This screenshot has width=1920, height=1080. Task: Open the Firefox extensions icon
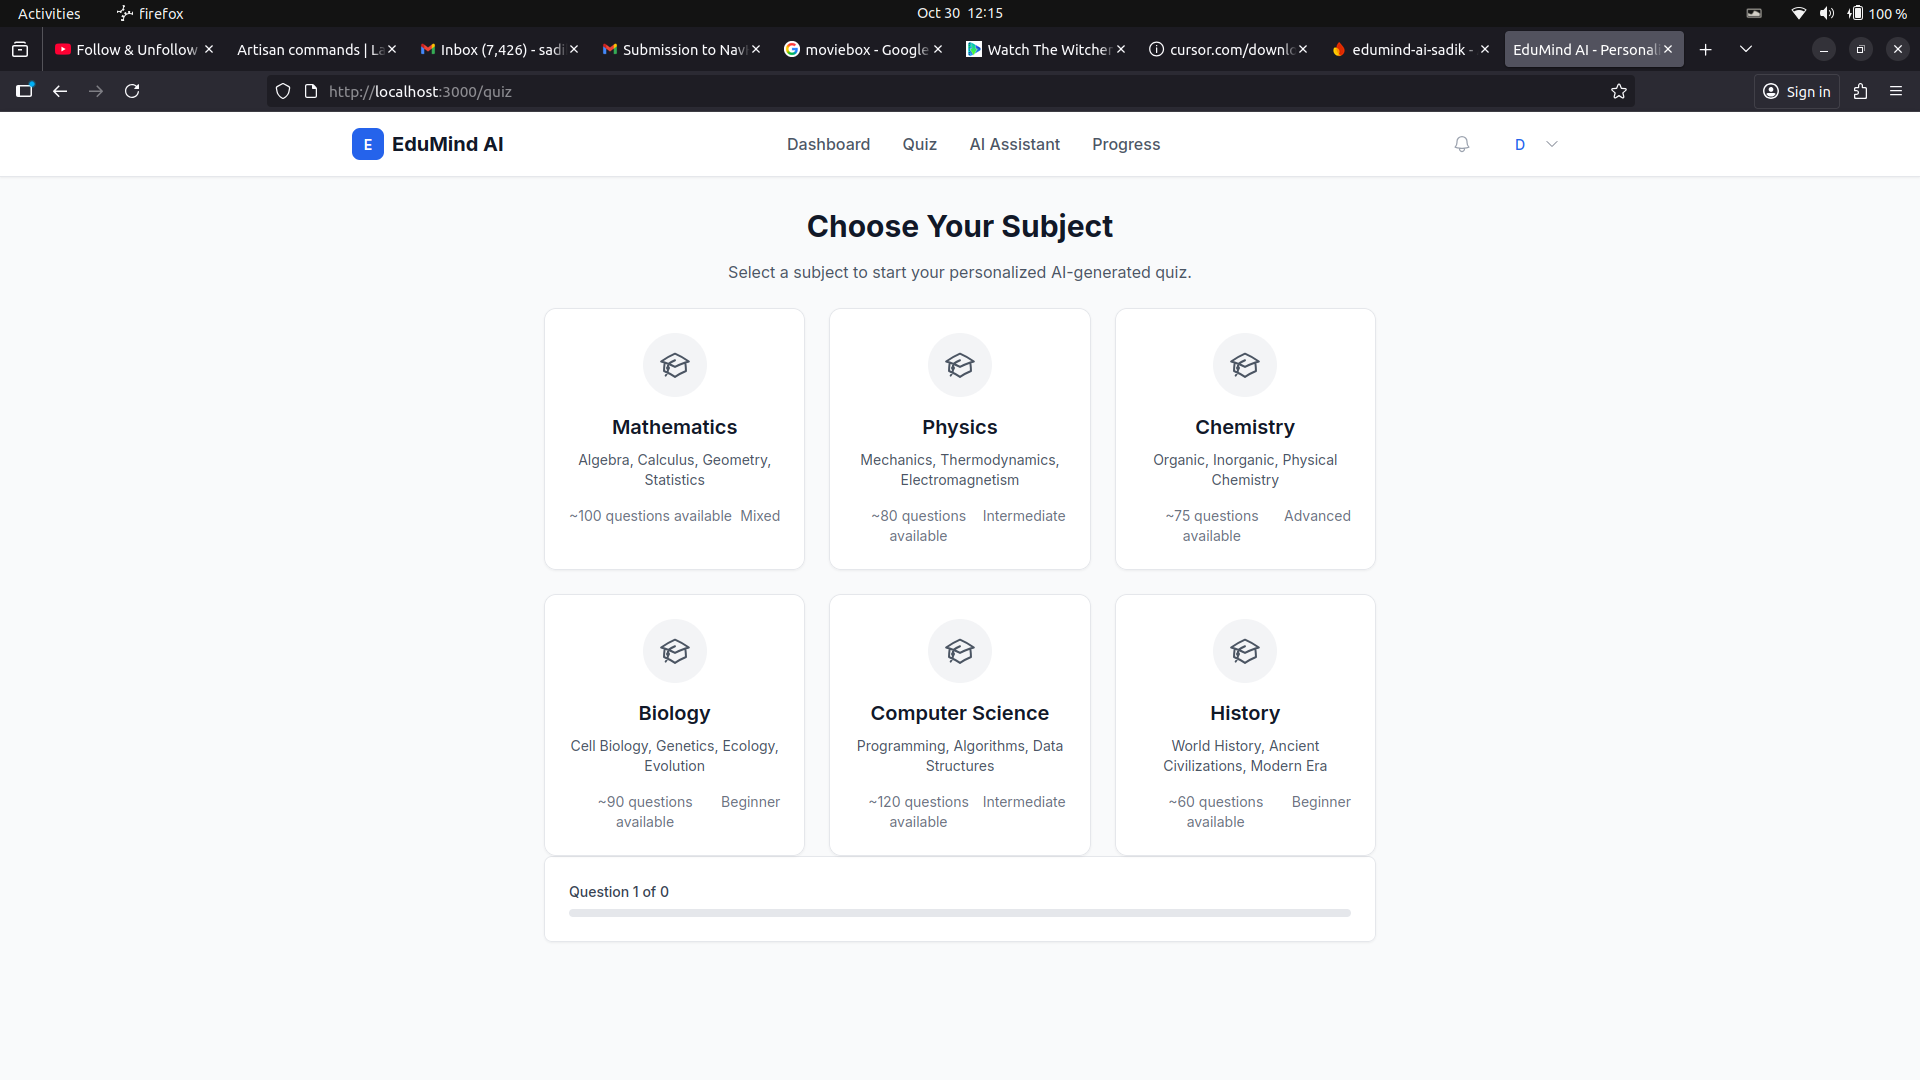click(x=1860, y=91)
